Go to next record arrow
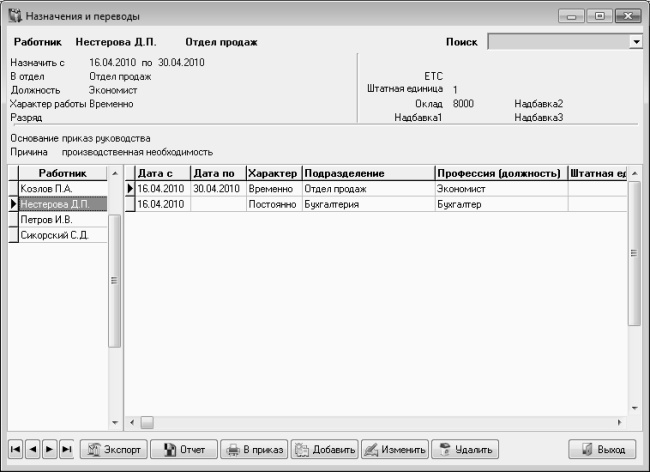The image size is (650, 472). pos(50,449)
